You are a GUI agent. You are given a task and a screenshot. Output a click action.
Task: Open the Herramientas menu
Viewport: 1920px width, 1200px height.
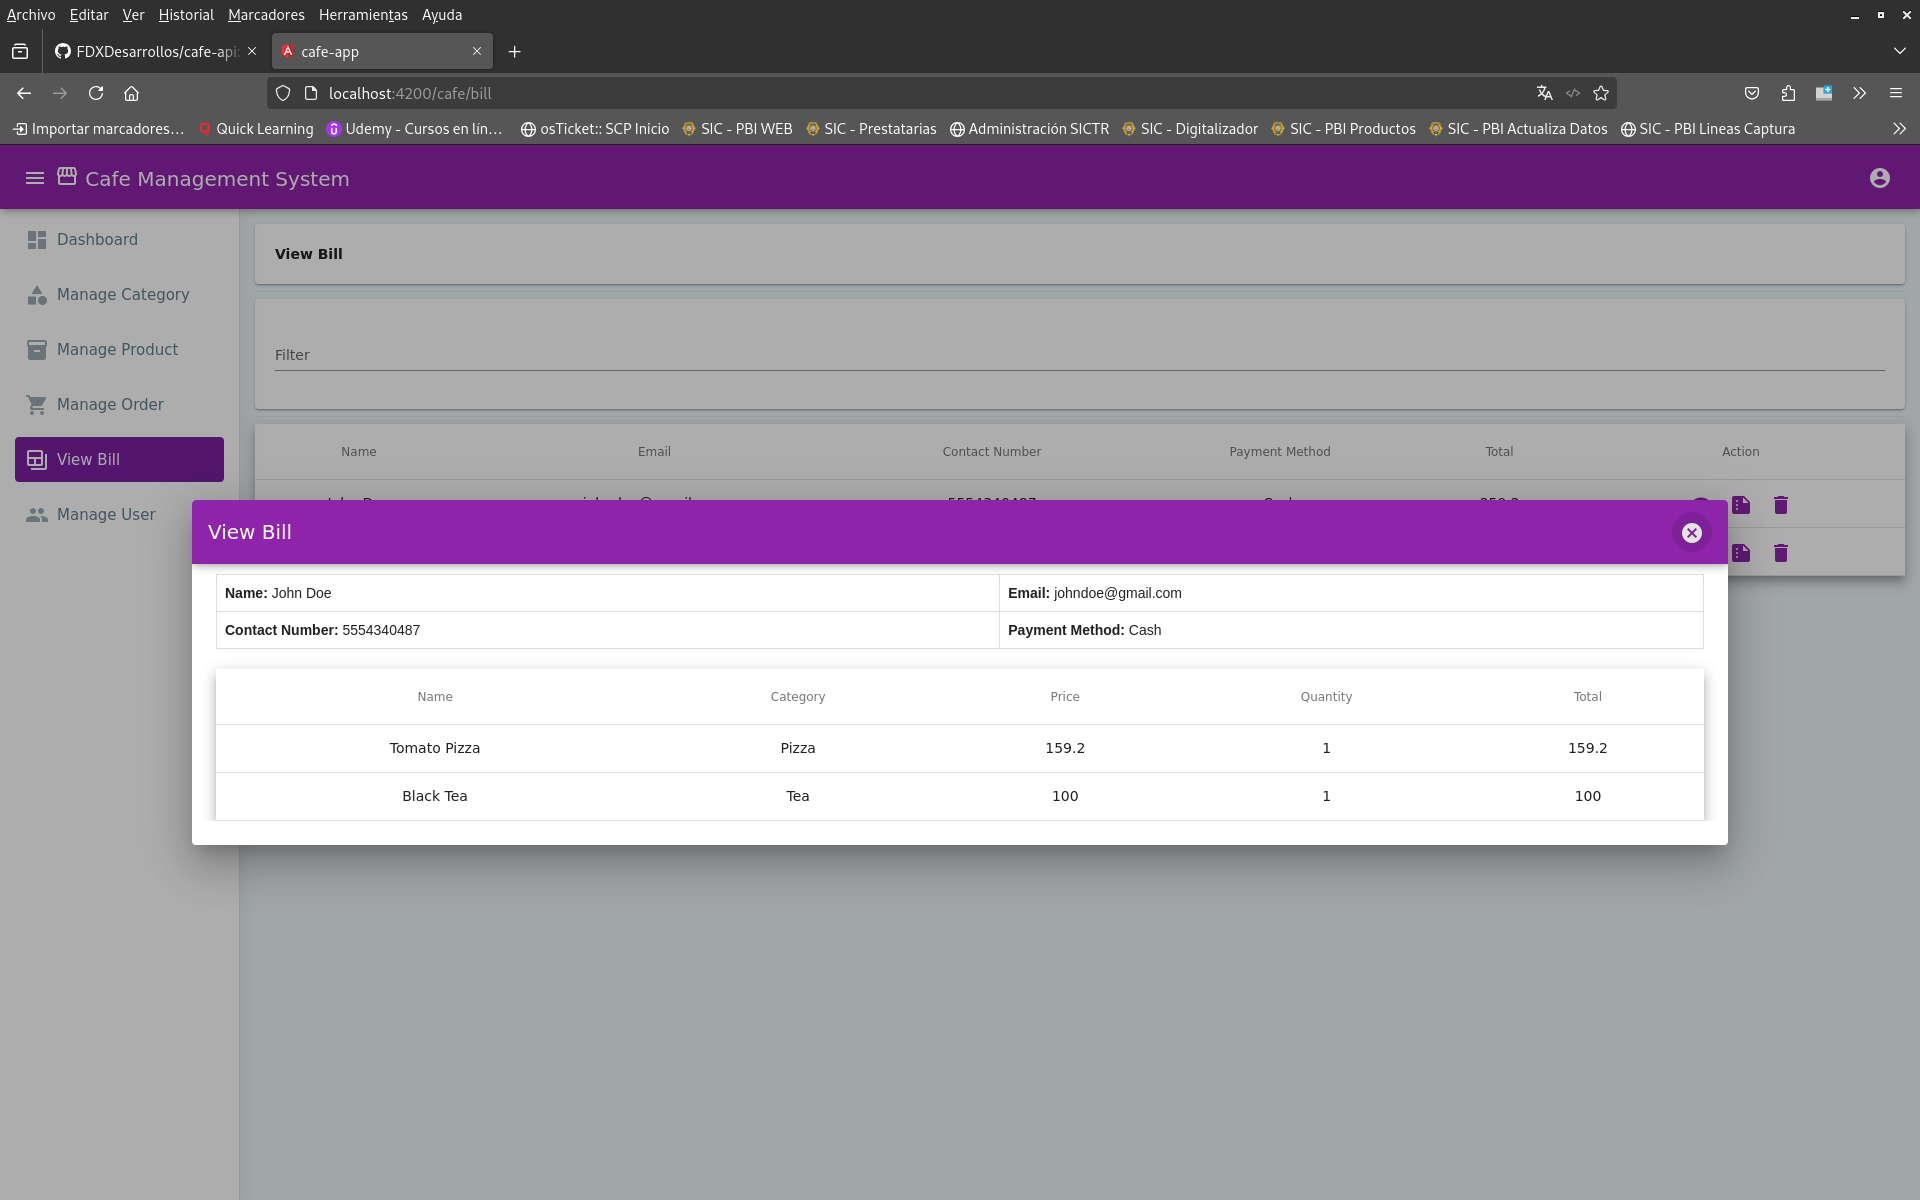click(x=363, y=15)
